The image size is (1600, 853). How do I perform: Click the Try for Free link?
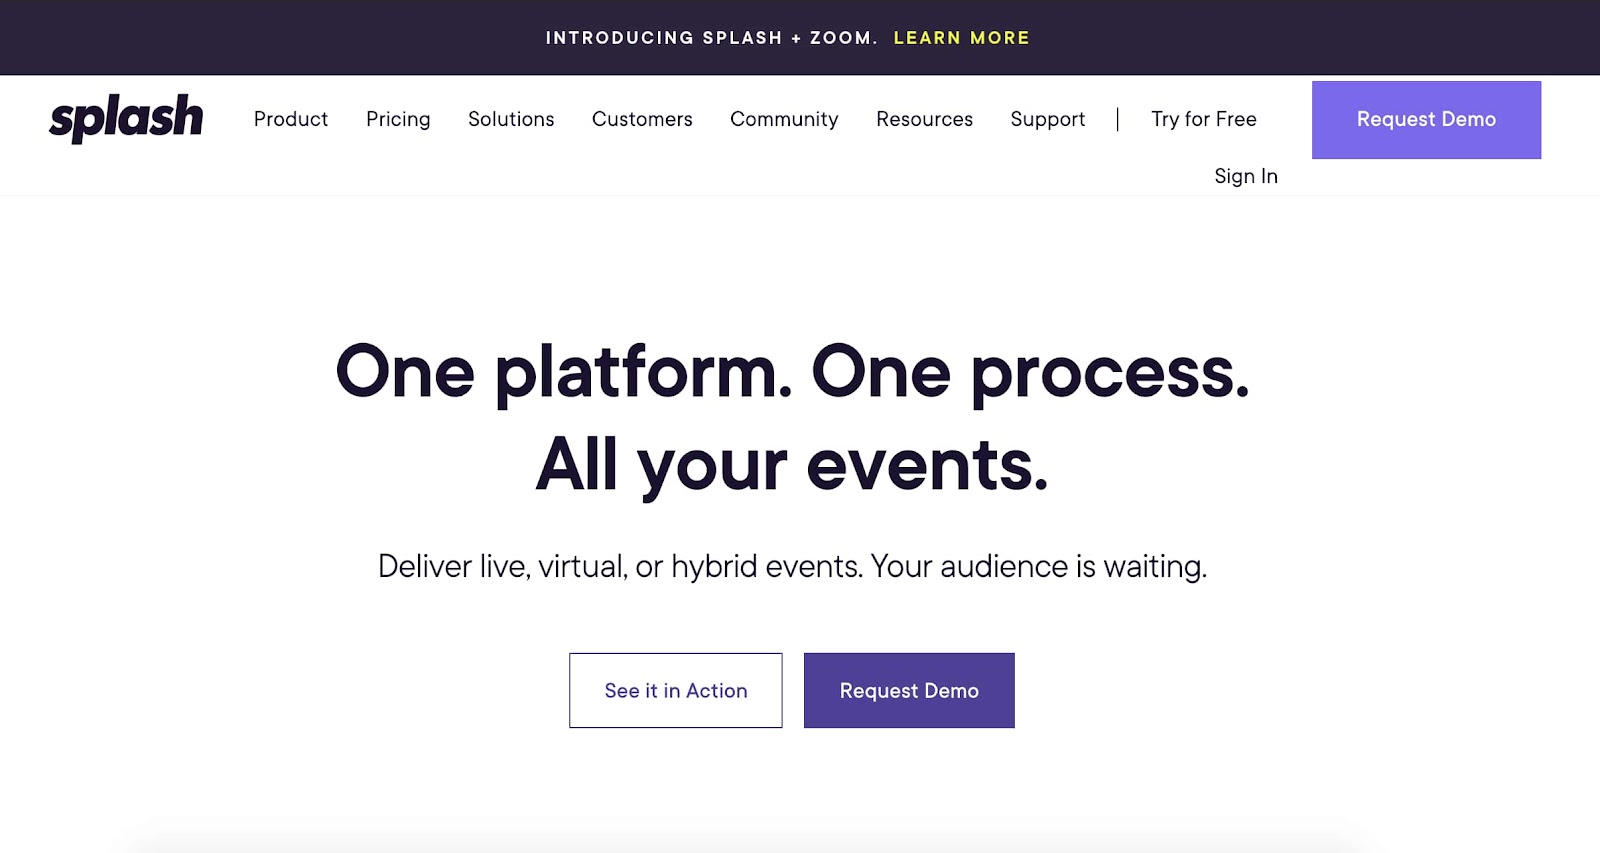(1203, 119)
